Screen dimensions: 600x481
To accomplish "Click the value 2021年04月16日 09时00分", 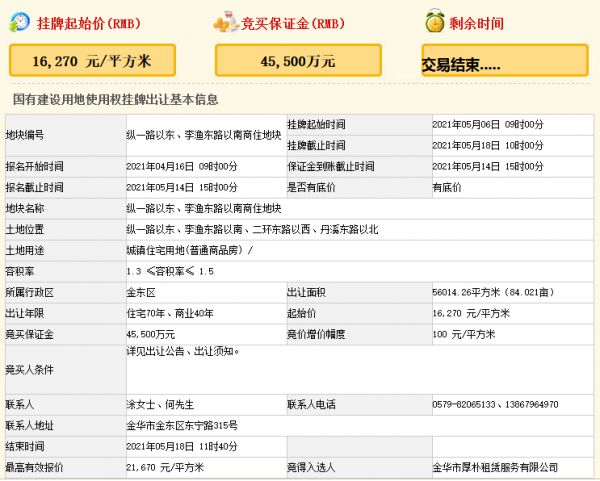I will click(182, 166).
